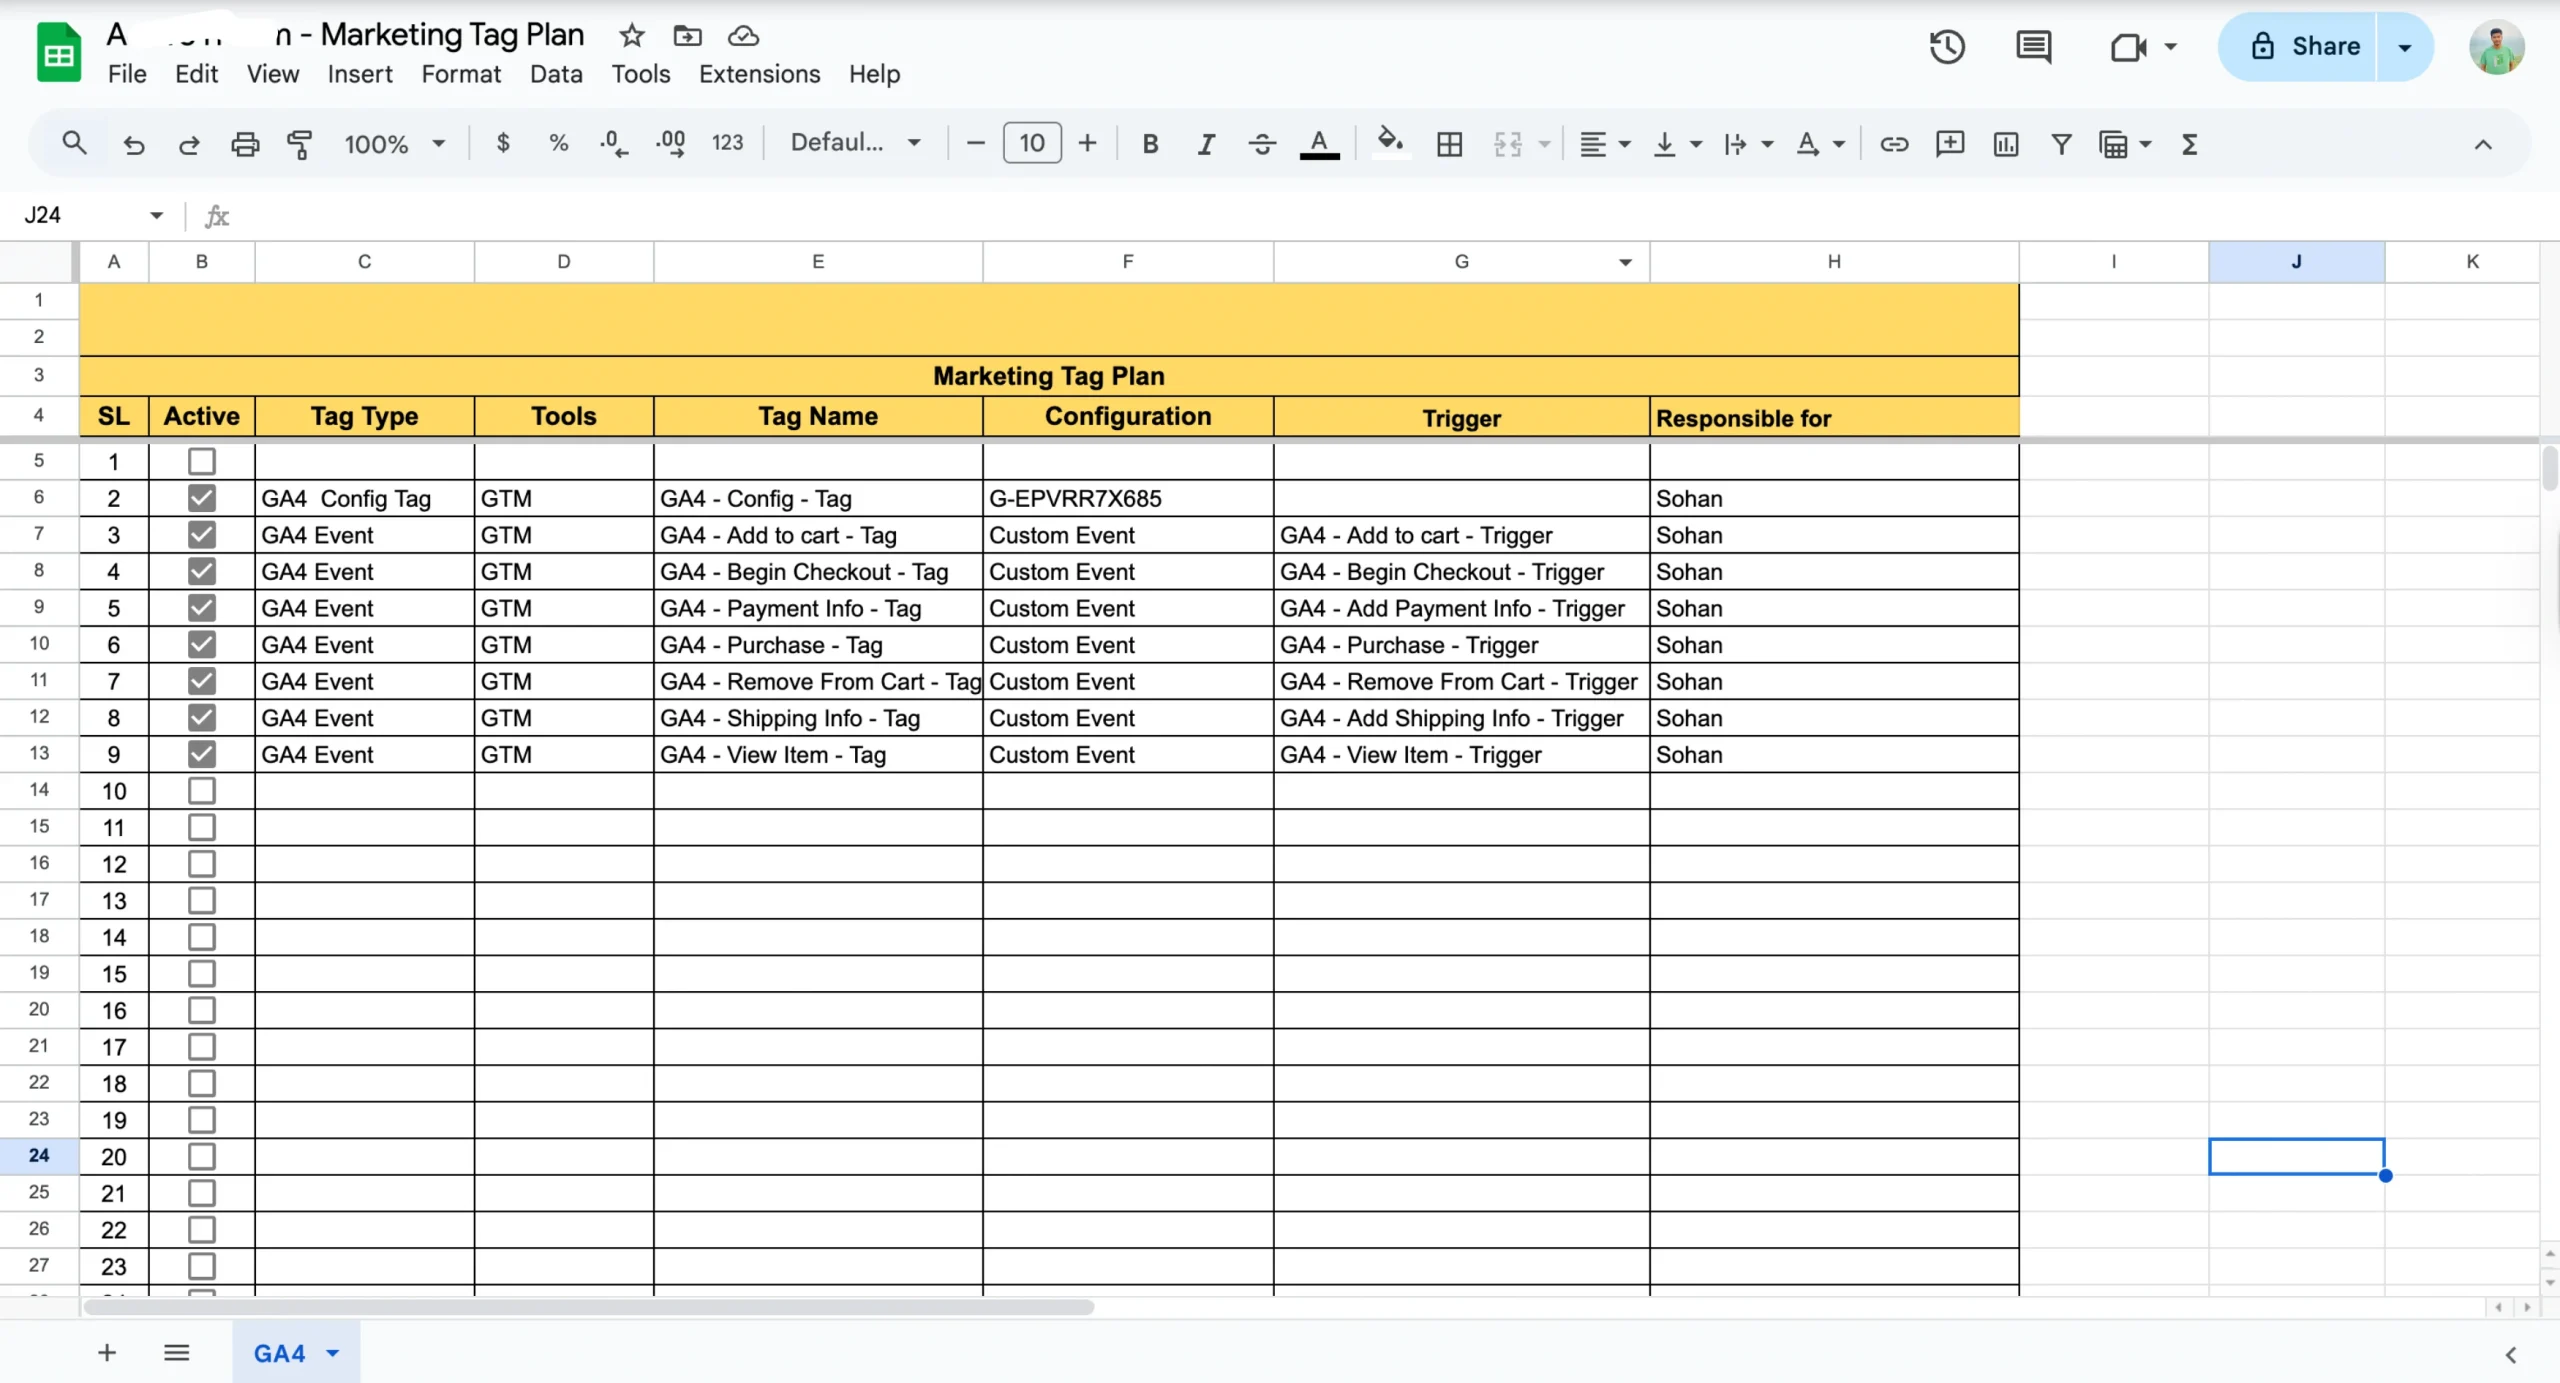Expand the Default font dropdown

(855, 143)
